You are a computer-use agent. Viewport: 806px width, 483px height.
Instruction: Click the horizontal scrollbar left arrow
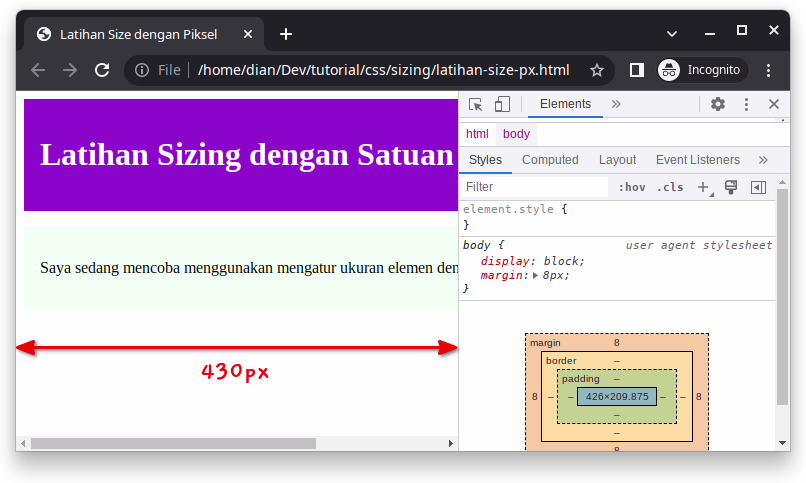tap(23, 443)
